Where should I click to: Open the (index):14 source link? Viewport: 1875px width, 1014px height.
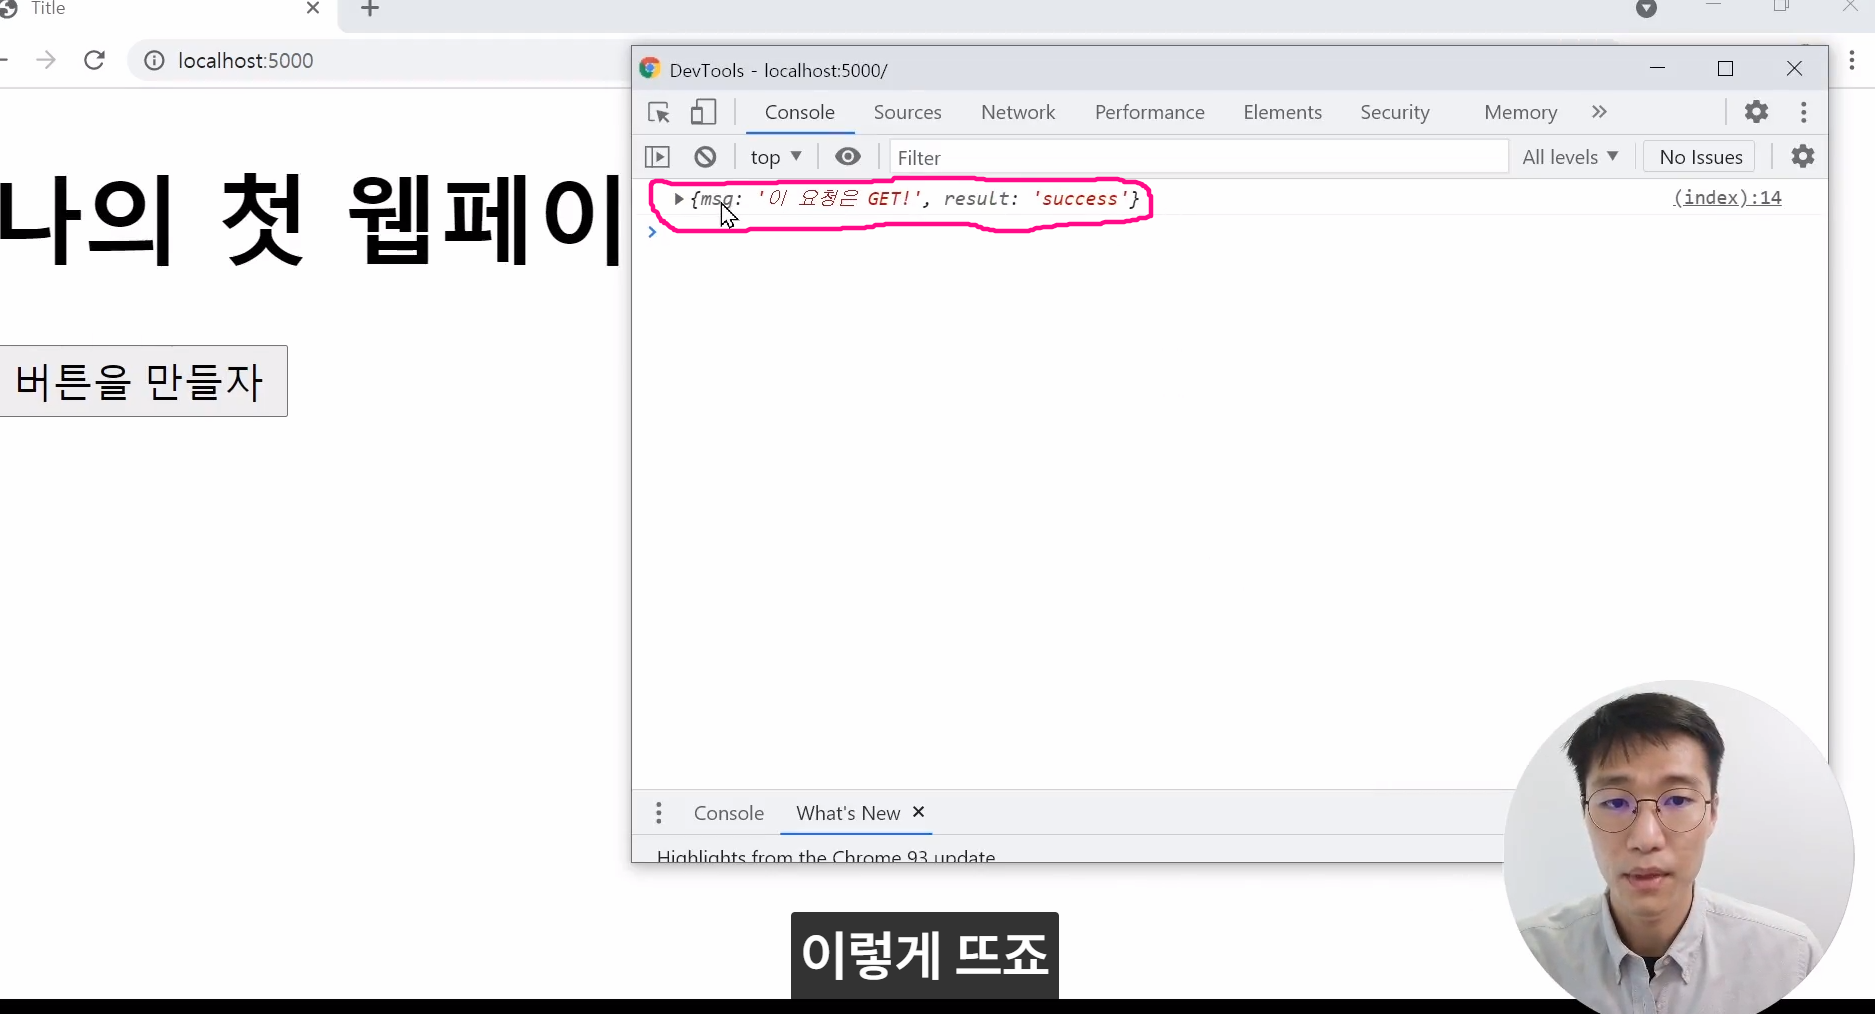click(x=1727, y=198)
